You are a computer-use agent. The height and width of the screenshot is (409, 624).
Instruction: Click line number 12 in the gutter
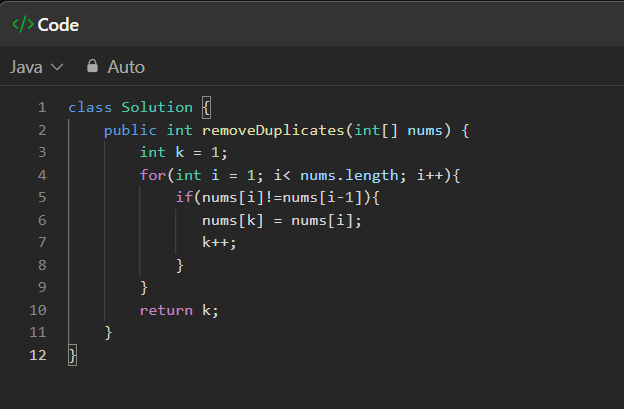click(x=38, y=355)
